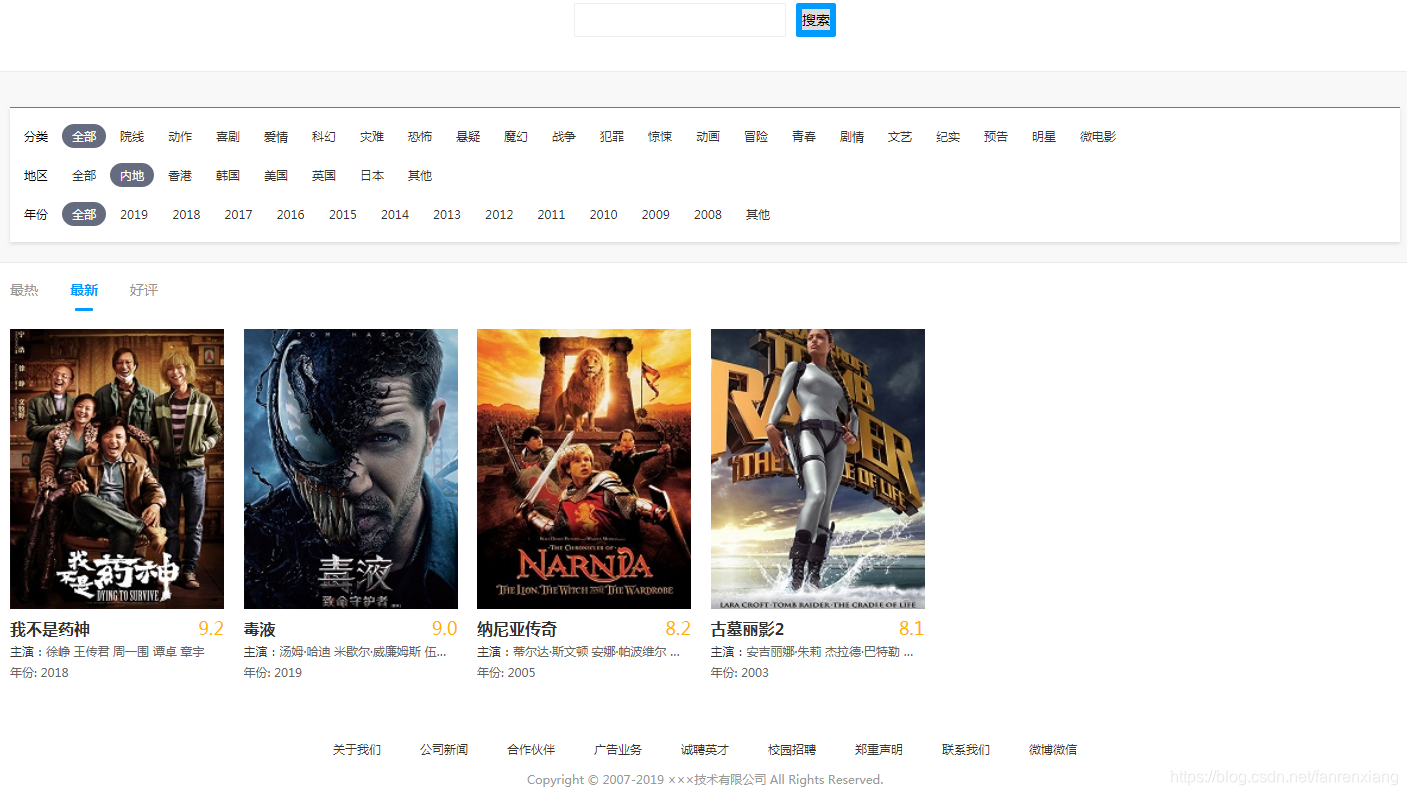Filter category by 灾难
Image resolution: width=1407 pixels, height=795 pixels.
[x=372, y=136]
